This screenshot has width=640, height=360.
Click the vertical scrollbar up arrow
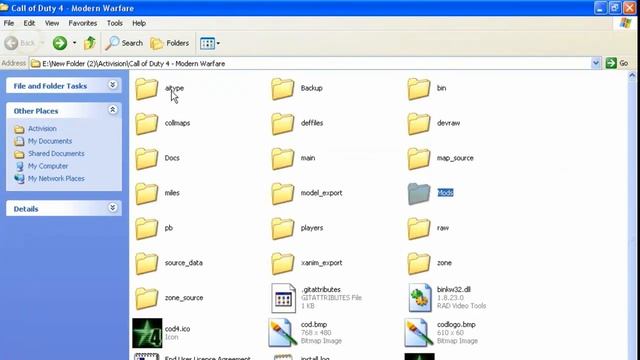[632, 76]
